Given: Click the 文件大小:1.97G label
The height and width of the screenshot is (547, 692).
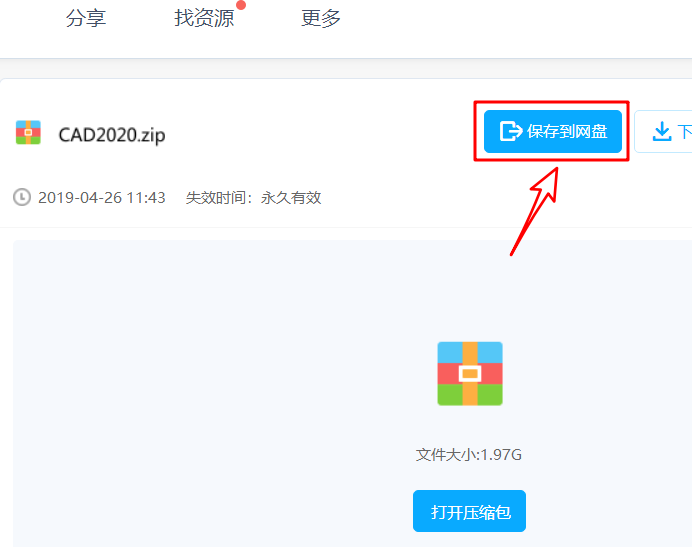Looking at the screenshot, I should click(469, 455).
